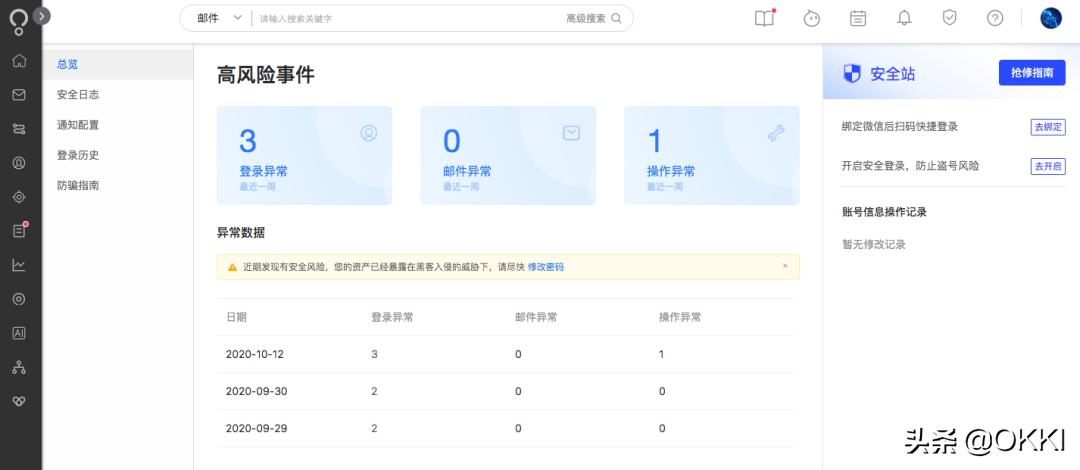Select the 2020-10-12 table row date
1080x470 pixels.
[255, 354]
